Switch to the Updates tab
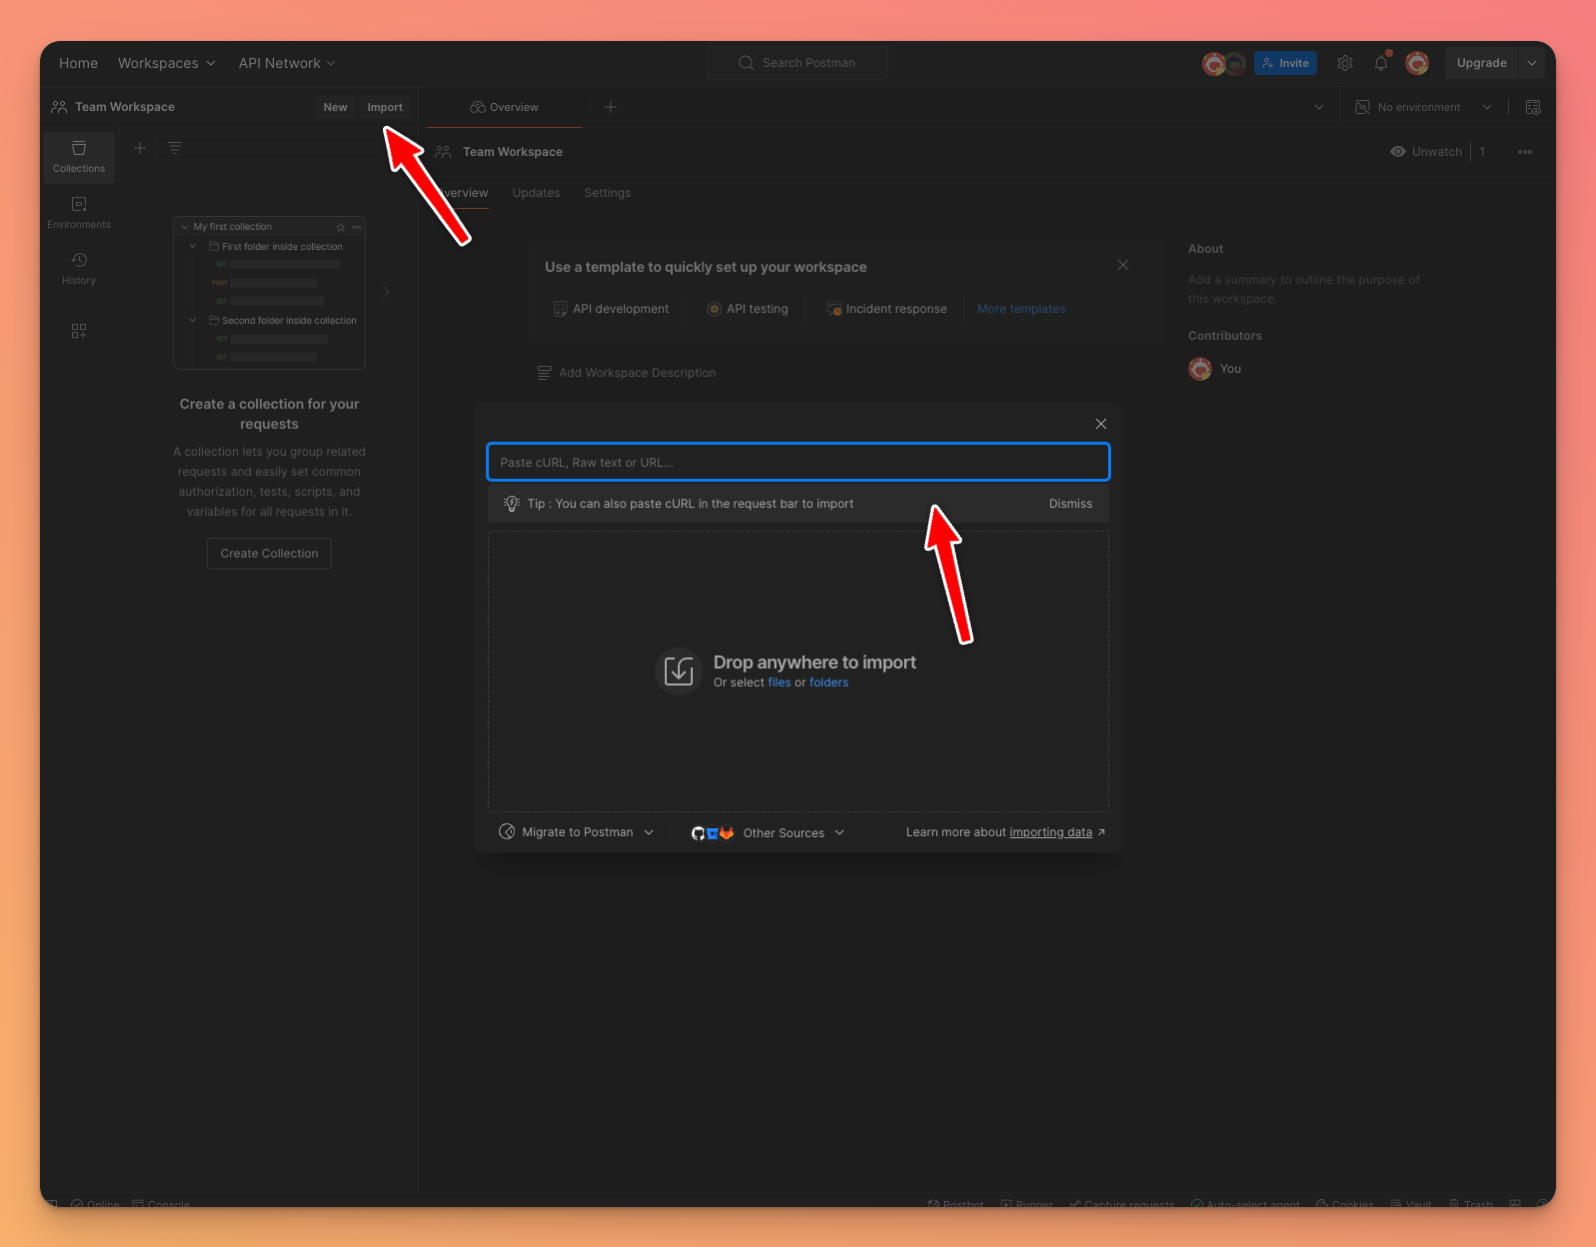Screen dimensions: 1596x1247 click(x=536, y=193)
